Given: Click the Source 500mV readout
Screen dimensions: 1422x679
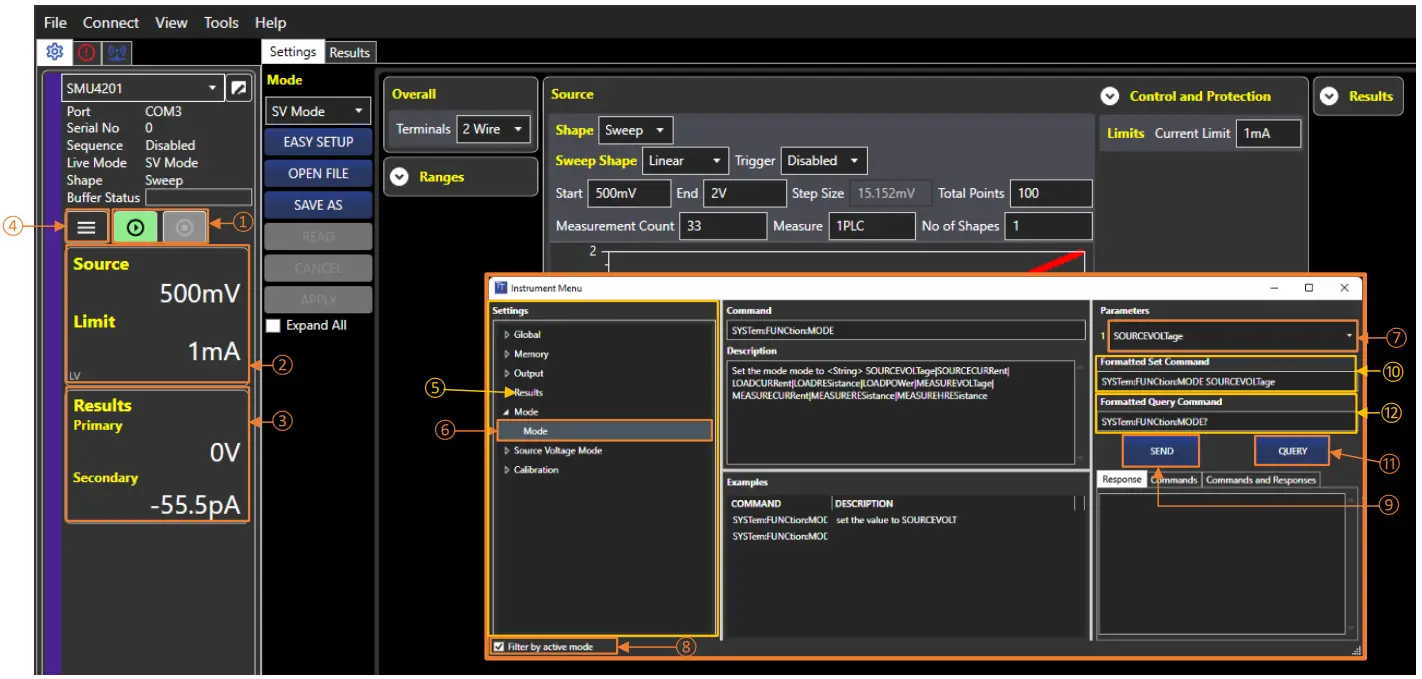Looking at the screenshot, I should [199, 294].
